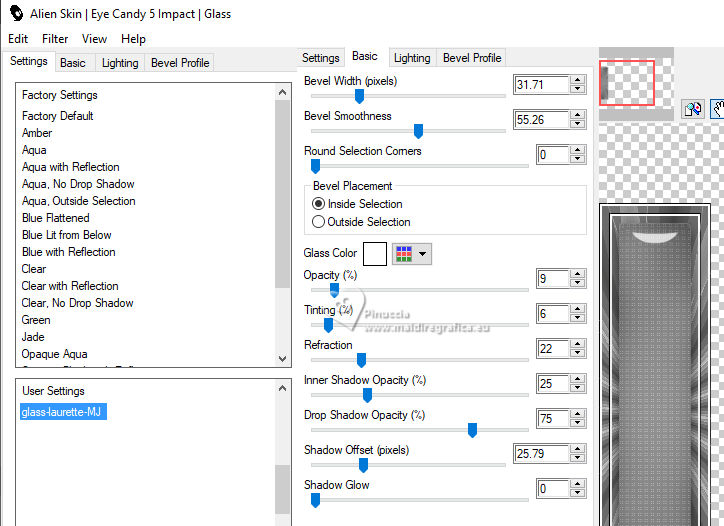The image size is (724, 526).
Task: Click the Glass Color white swatch
Action: click(374, 254)
